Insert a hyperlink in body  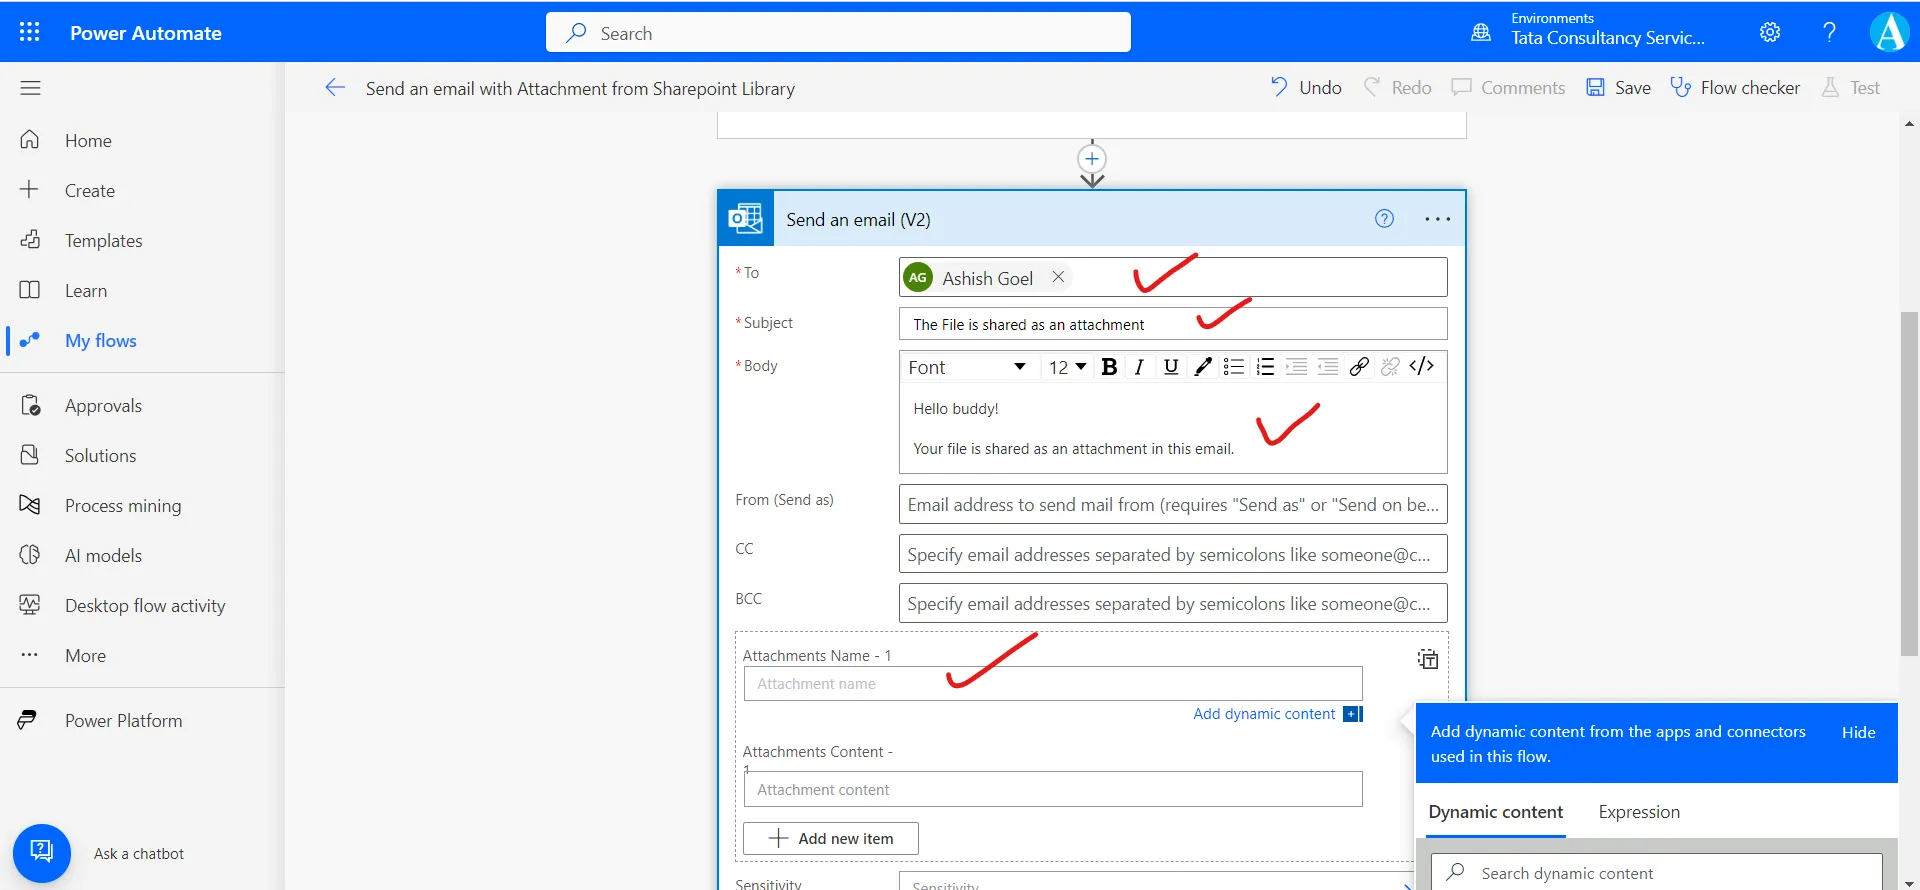tap(1359, 367)
